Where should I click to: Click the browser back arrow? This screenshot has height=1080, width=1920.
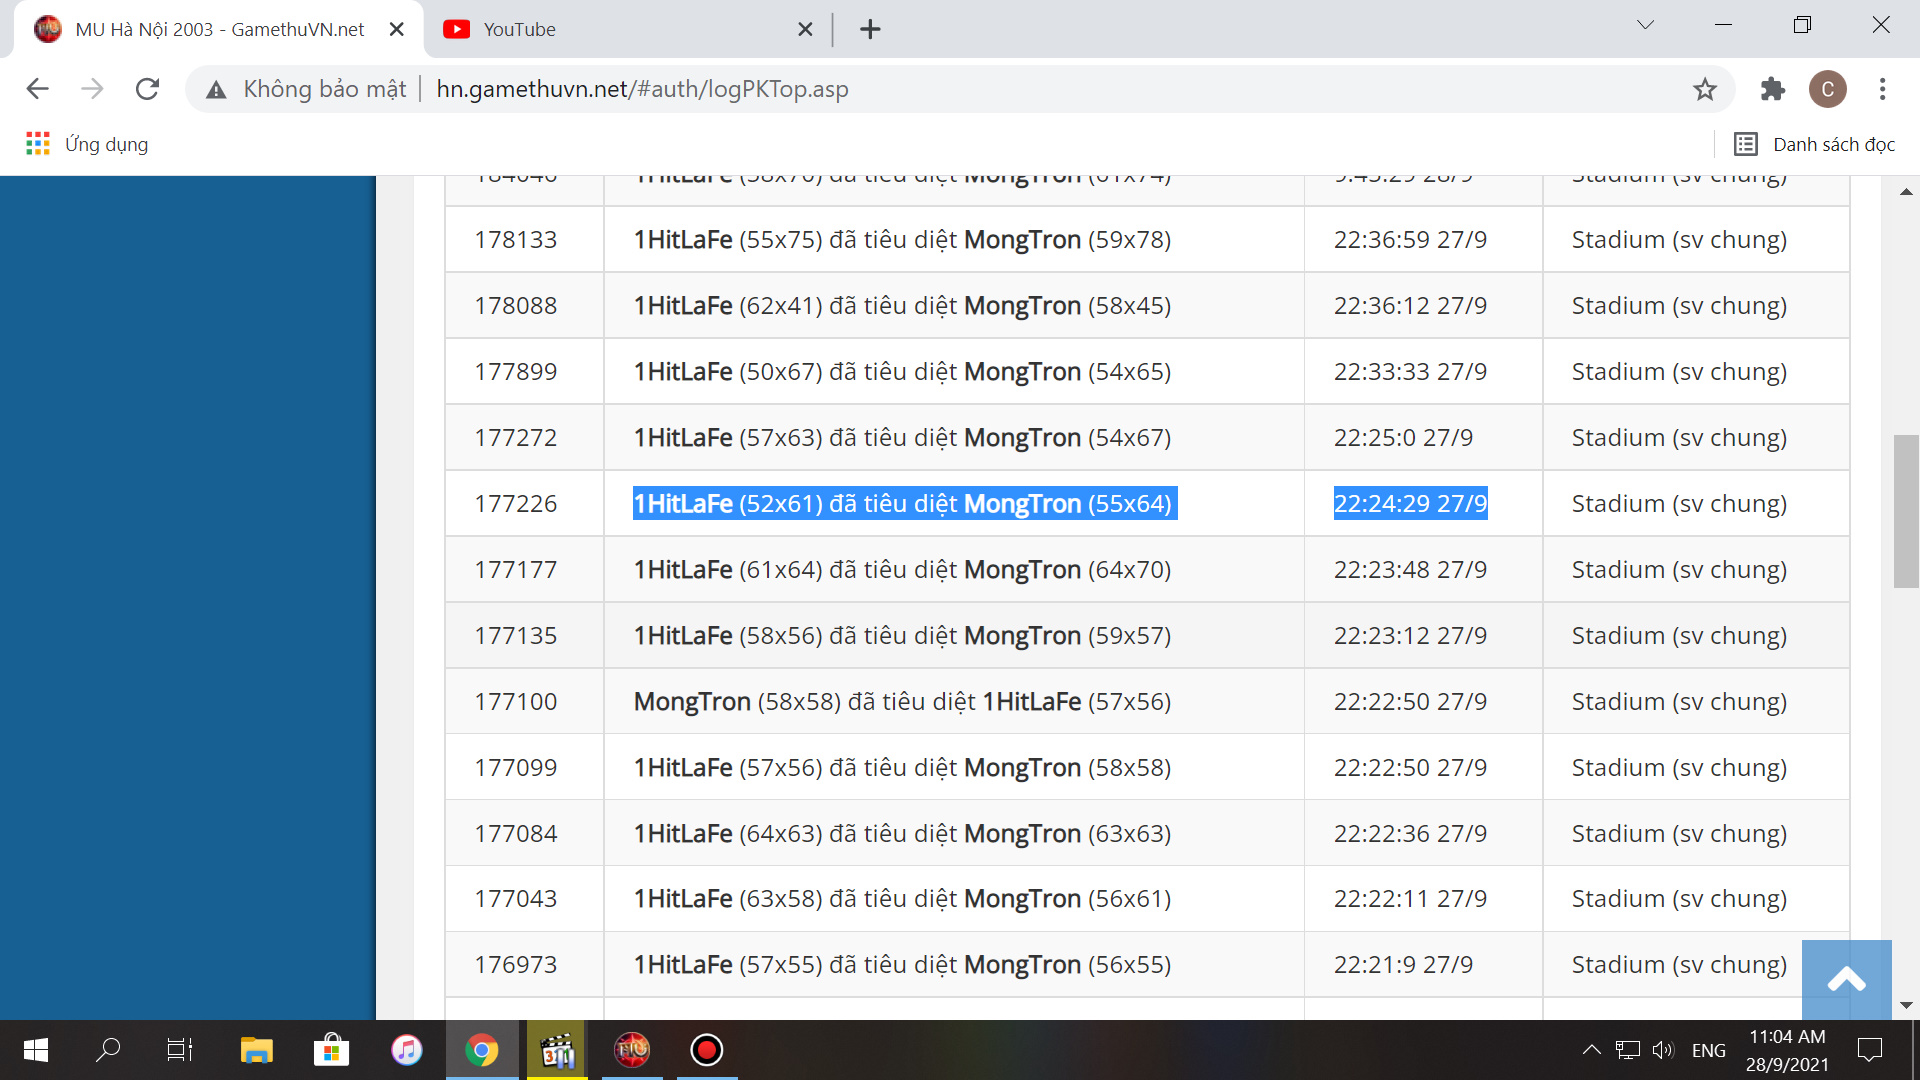pyautogui.click(x=37, y=89)
